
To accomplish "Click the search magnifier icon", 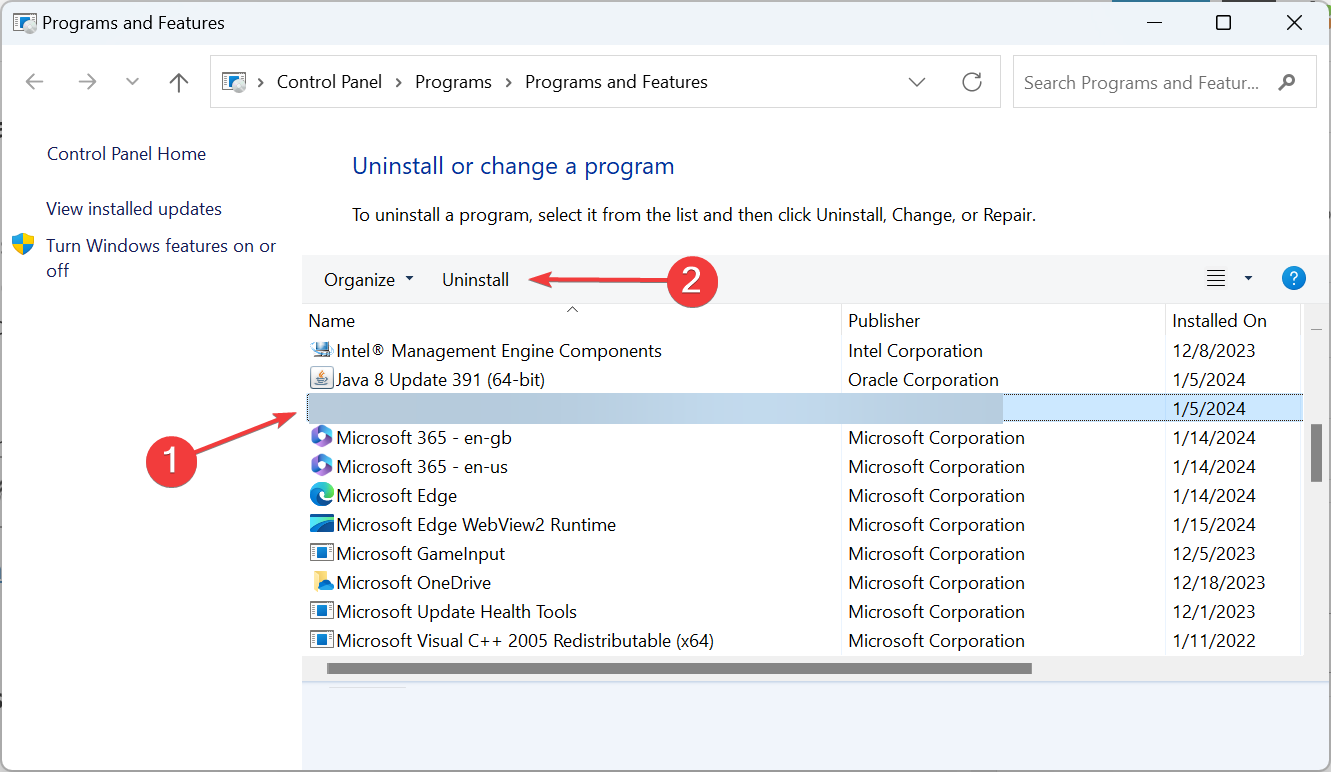I will [x=1288, y=82].
